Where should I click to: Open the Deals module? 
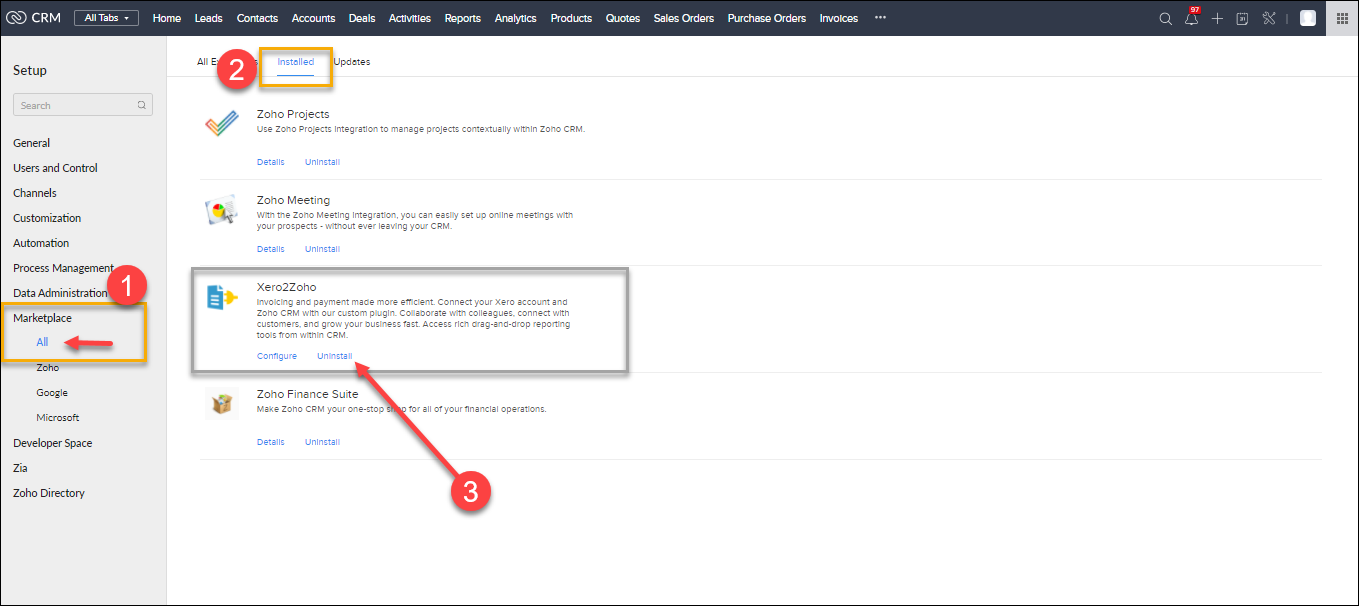point(362,18)
